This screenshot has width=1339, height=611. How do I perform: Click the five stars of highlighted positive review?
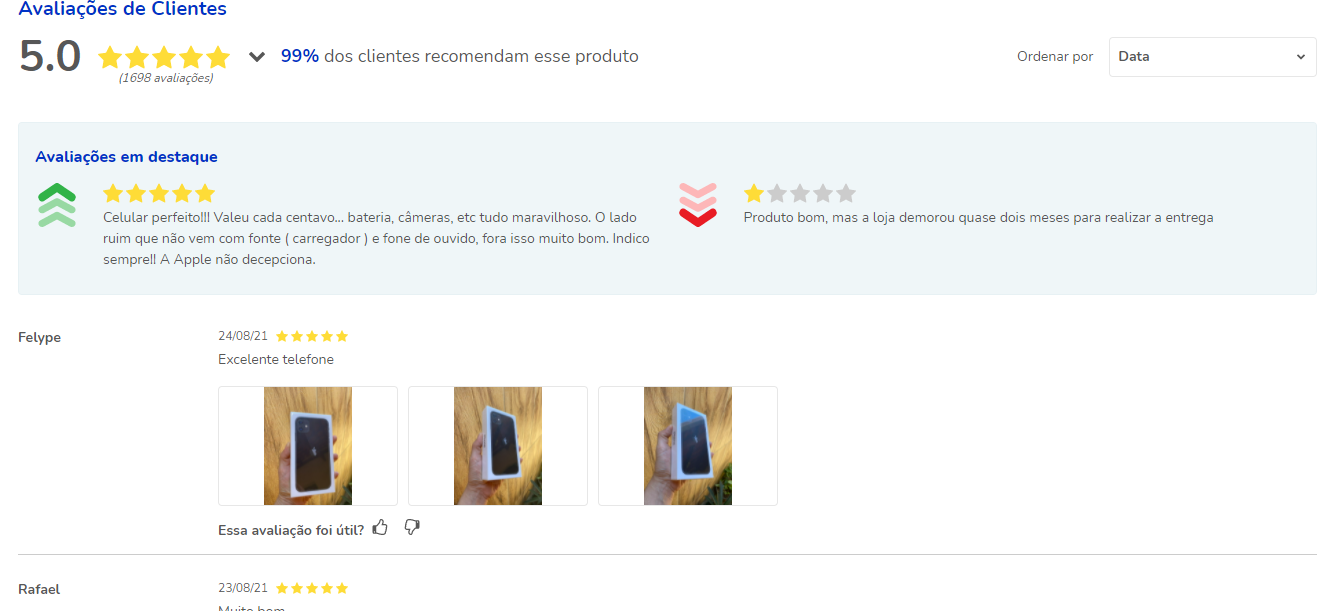pyautogui.click(x=159, y=193)
